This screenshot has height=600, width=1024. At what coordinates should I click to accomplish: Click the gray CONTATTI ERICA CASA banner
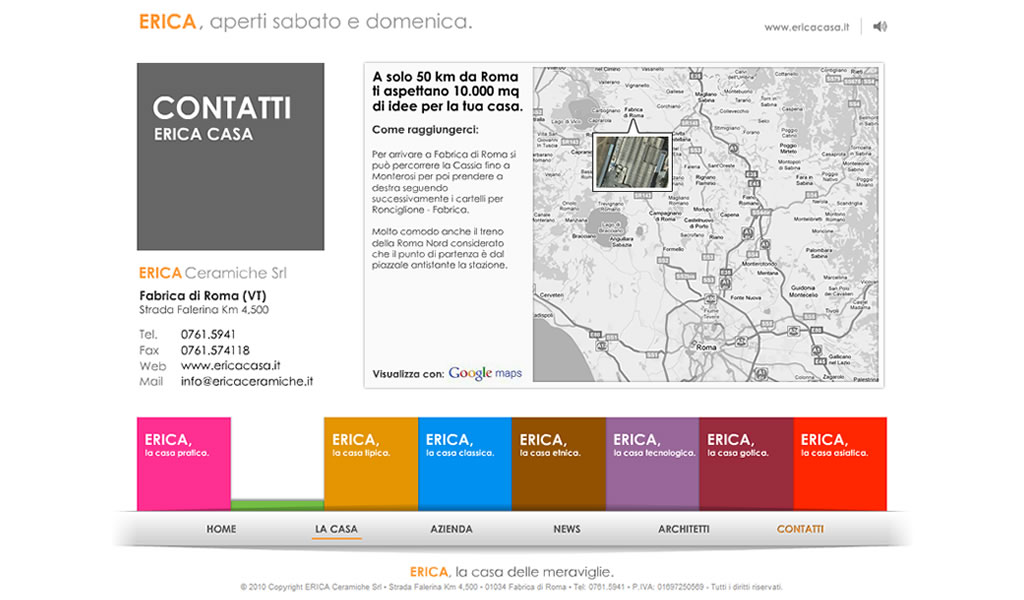pos(231,157)
